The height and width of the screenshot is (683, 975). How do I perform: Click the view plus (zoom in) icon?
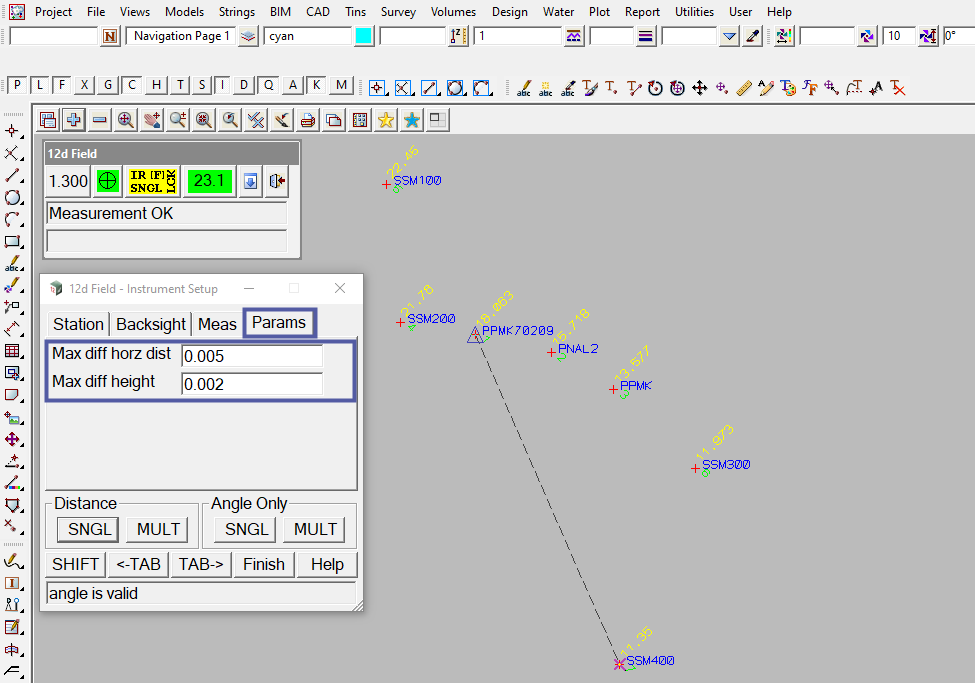pos(74,120)
